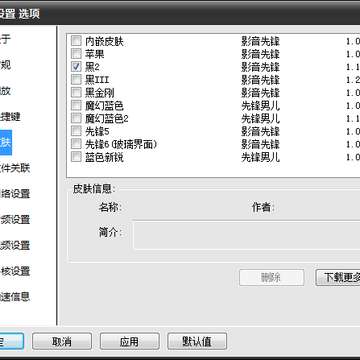
Task: Click author 先锋男儿 in the 蓝色新锐 row
Action: (260, 157)
